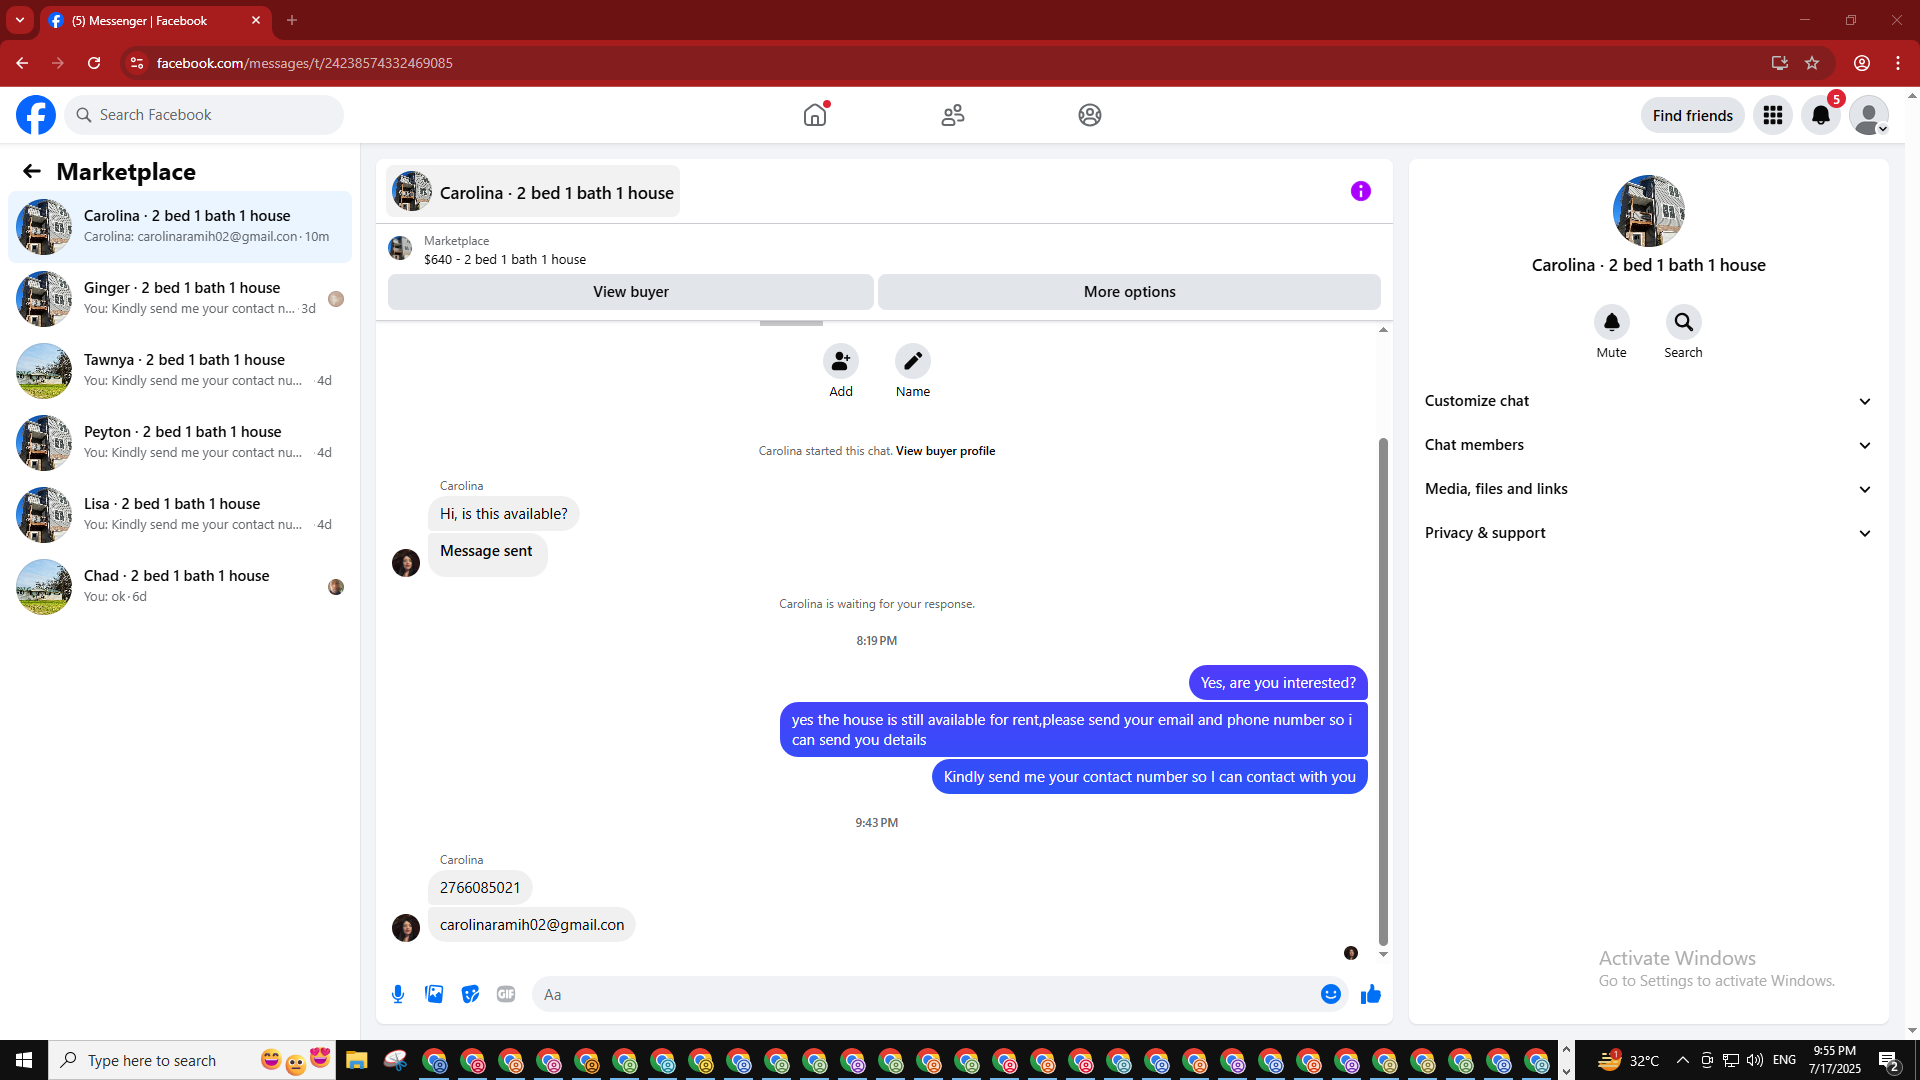Open the Home feed icon
This screenshot has width=1920, height=1080.
tap(815, 115)
